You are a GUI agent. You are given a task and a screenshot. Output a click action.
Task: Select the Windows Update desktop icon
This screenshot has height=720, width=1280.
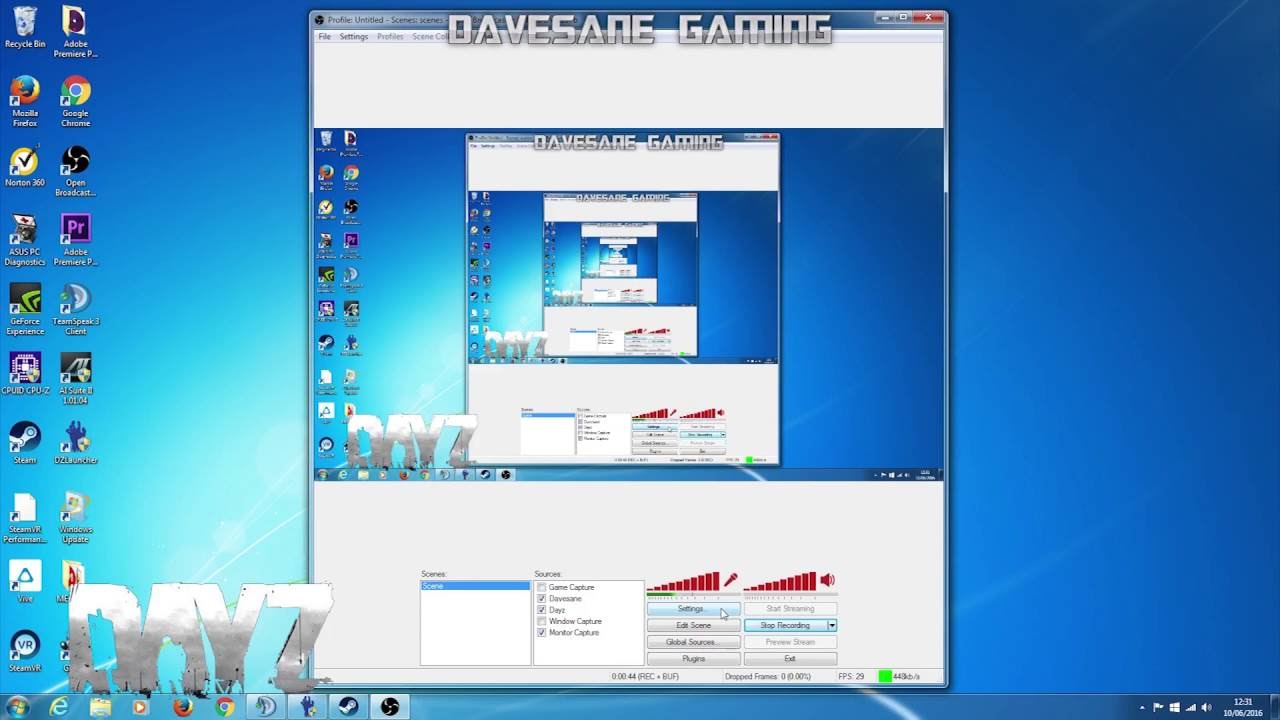tap(75, 518)
